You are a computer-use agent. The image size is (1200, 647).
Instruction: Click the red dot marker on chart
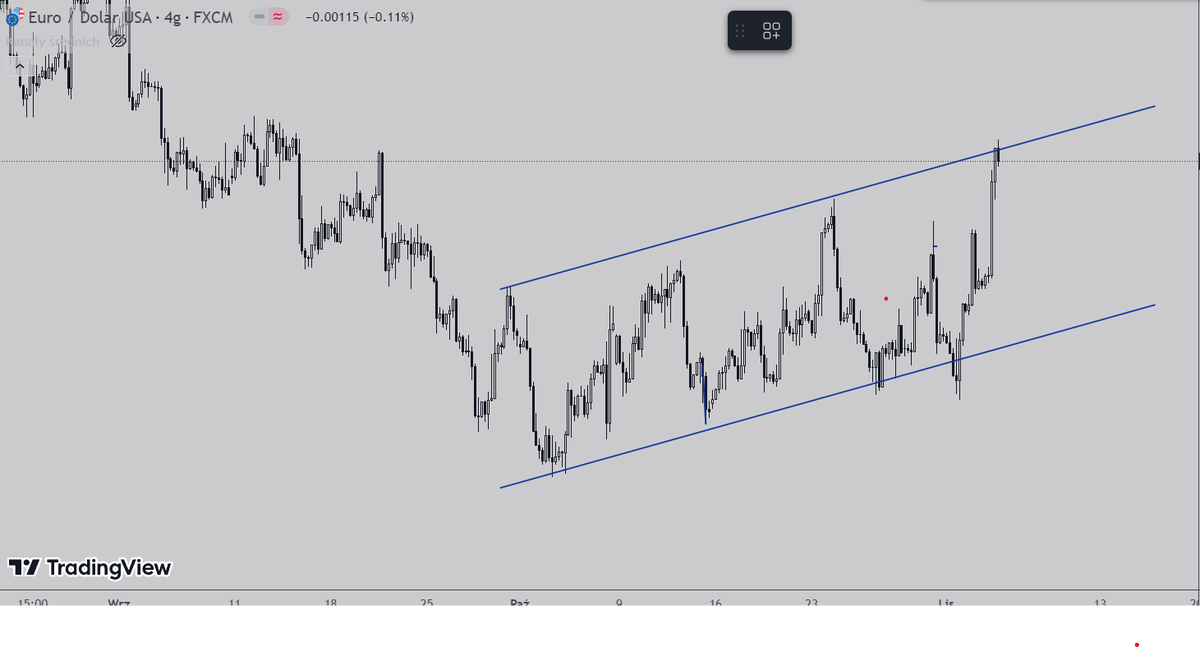886,298
